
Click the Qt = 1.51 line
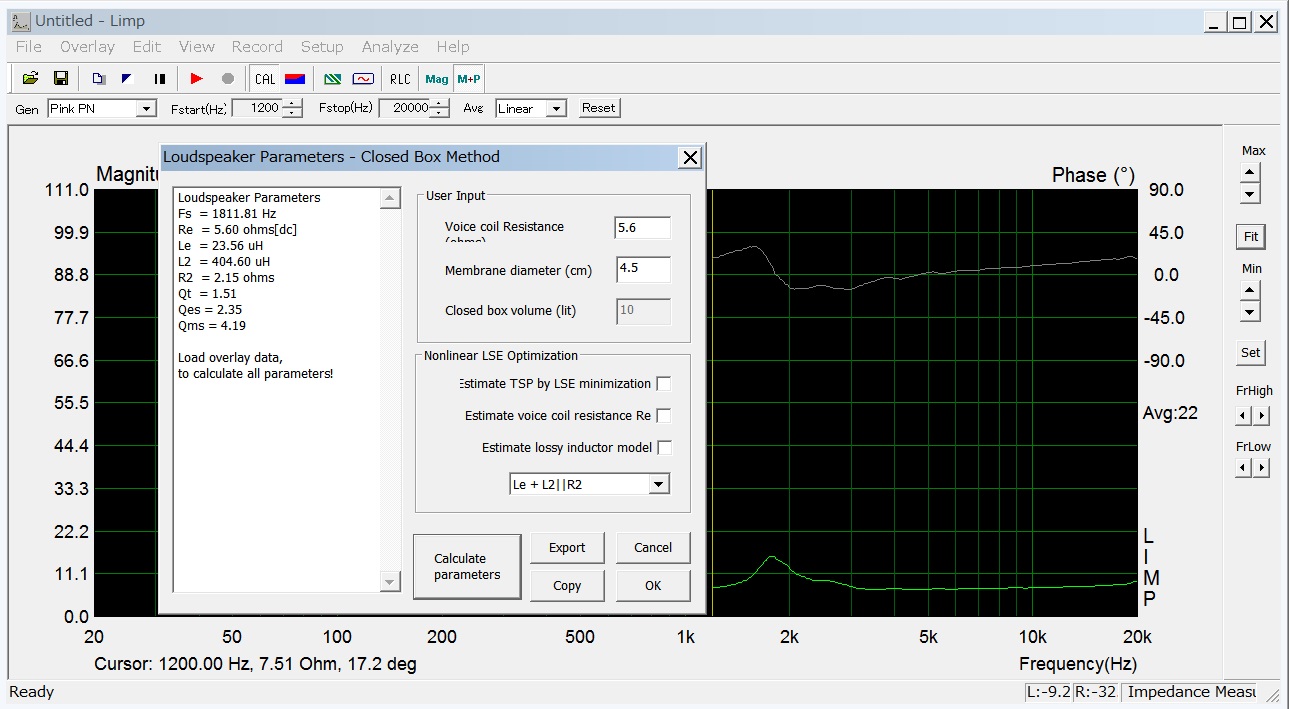tap(207, 293)
